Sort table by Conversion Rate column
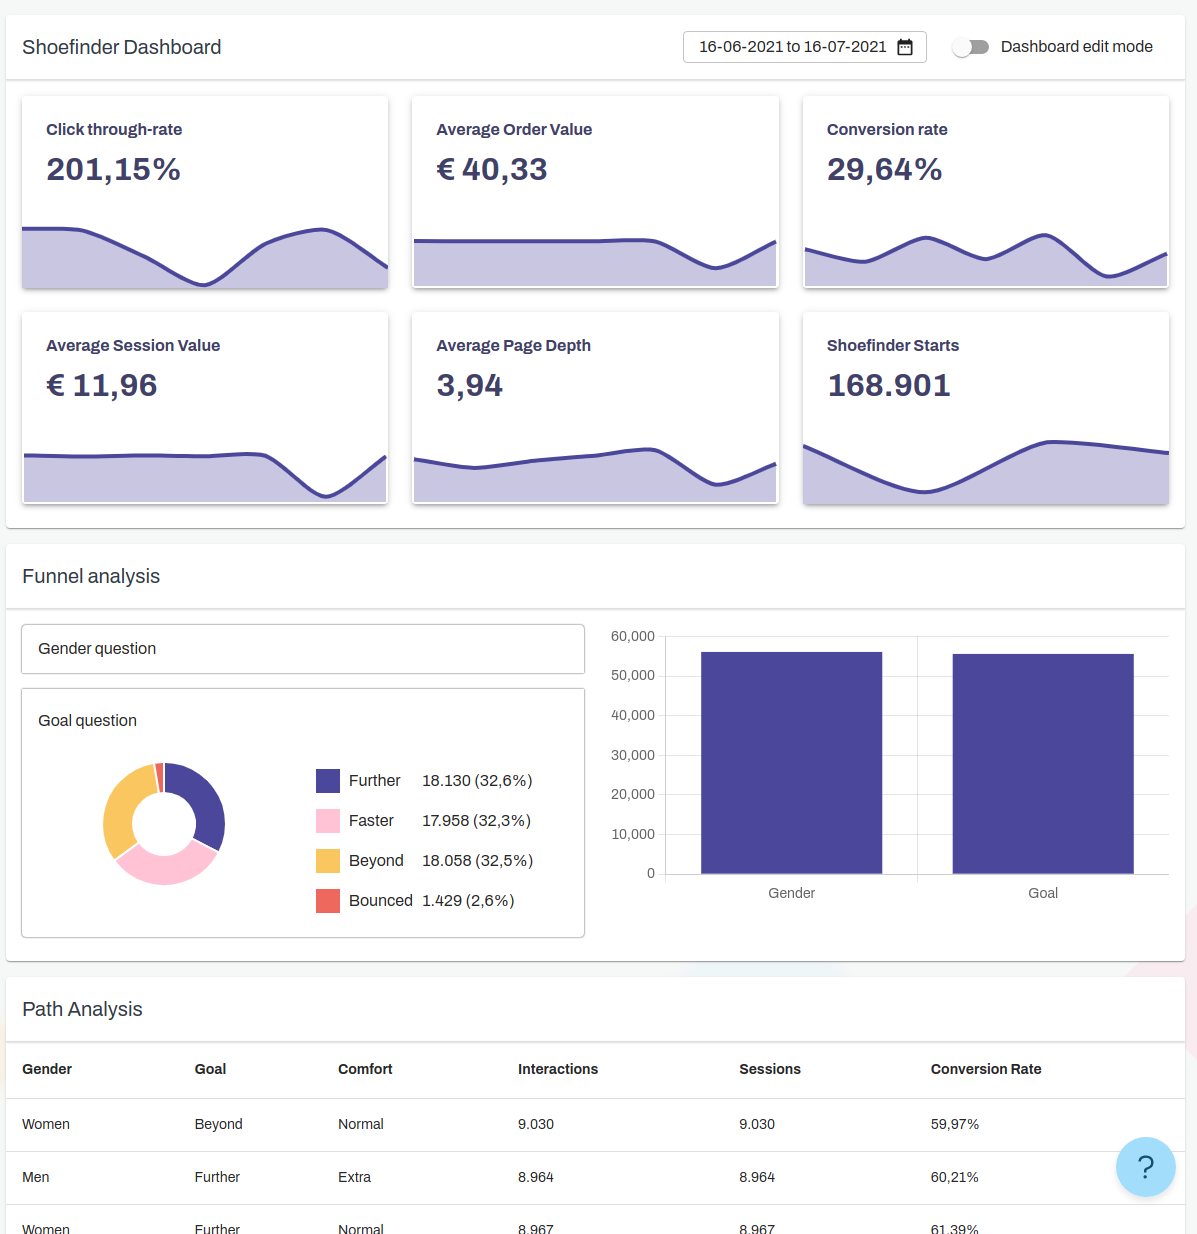 click(x=985, y=1069)
